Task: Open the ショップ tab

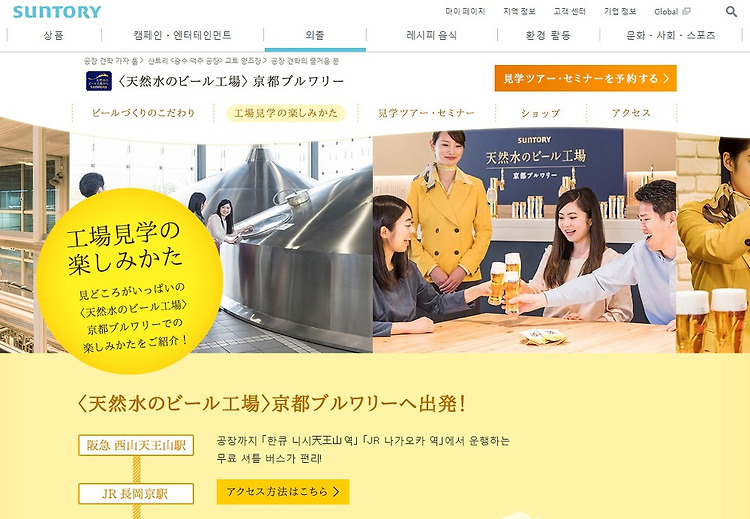Action: [x=540, y=113]
